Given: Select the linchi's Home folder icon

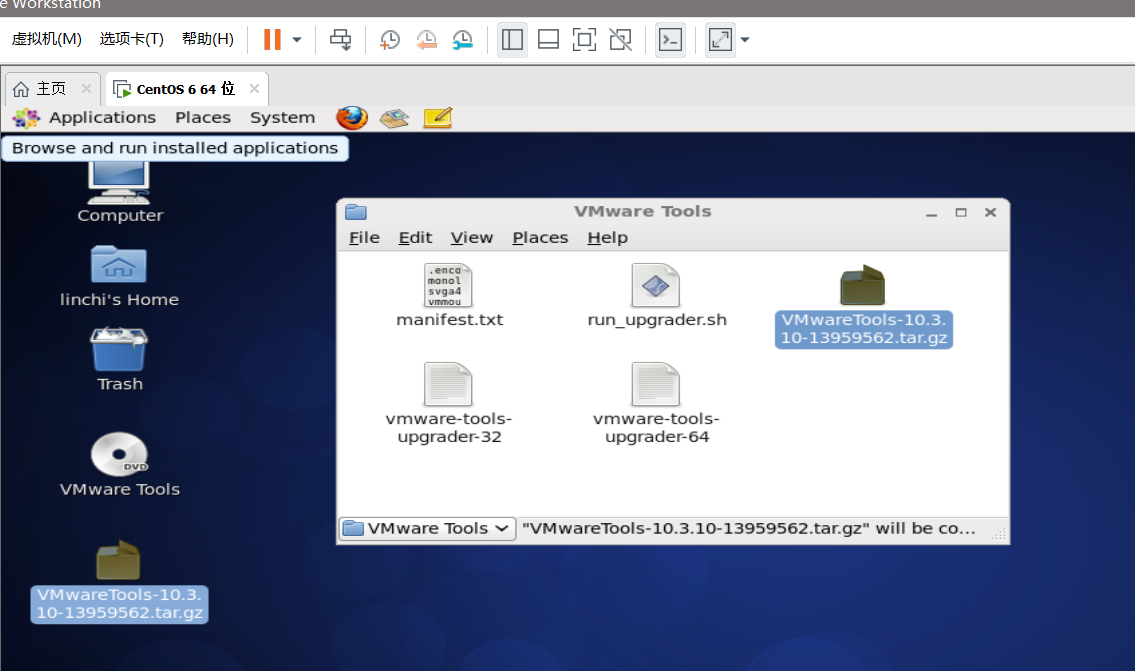Looking at the screenshot, I should point(119,277).
